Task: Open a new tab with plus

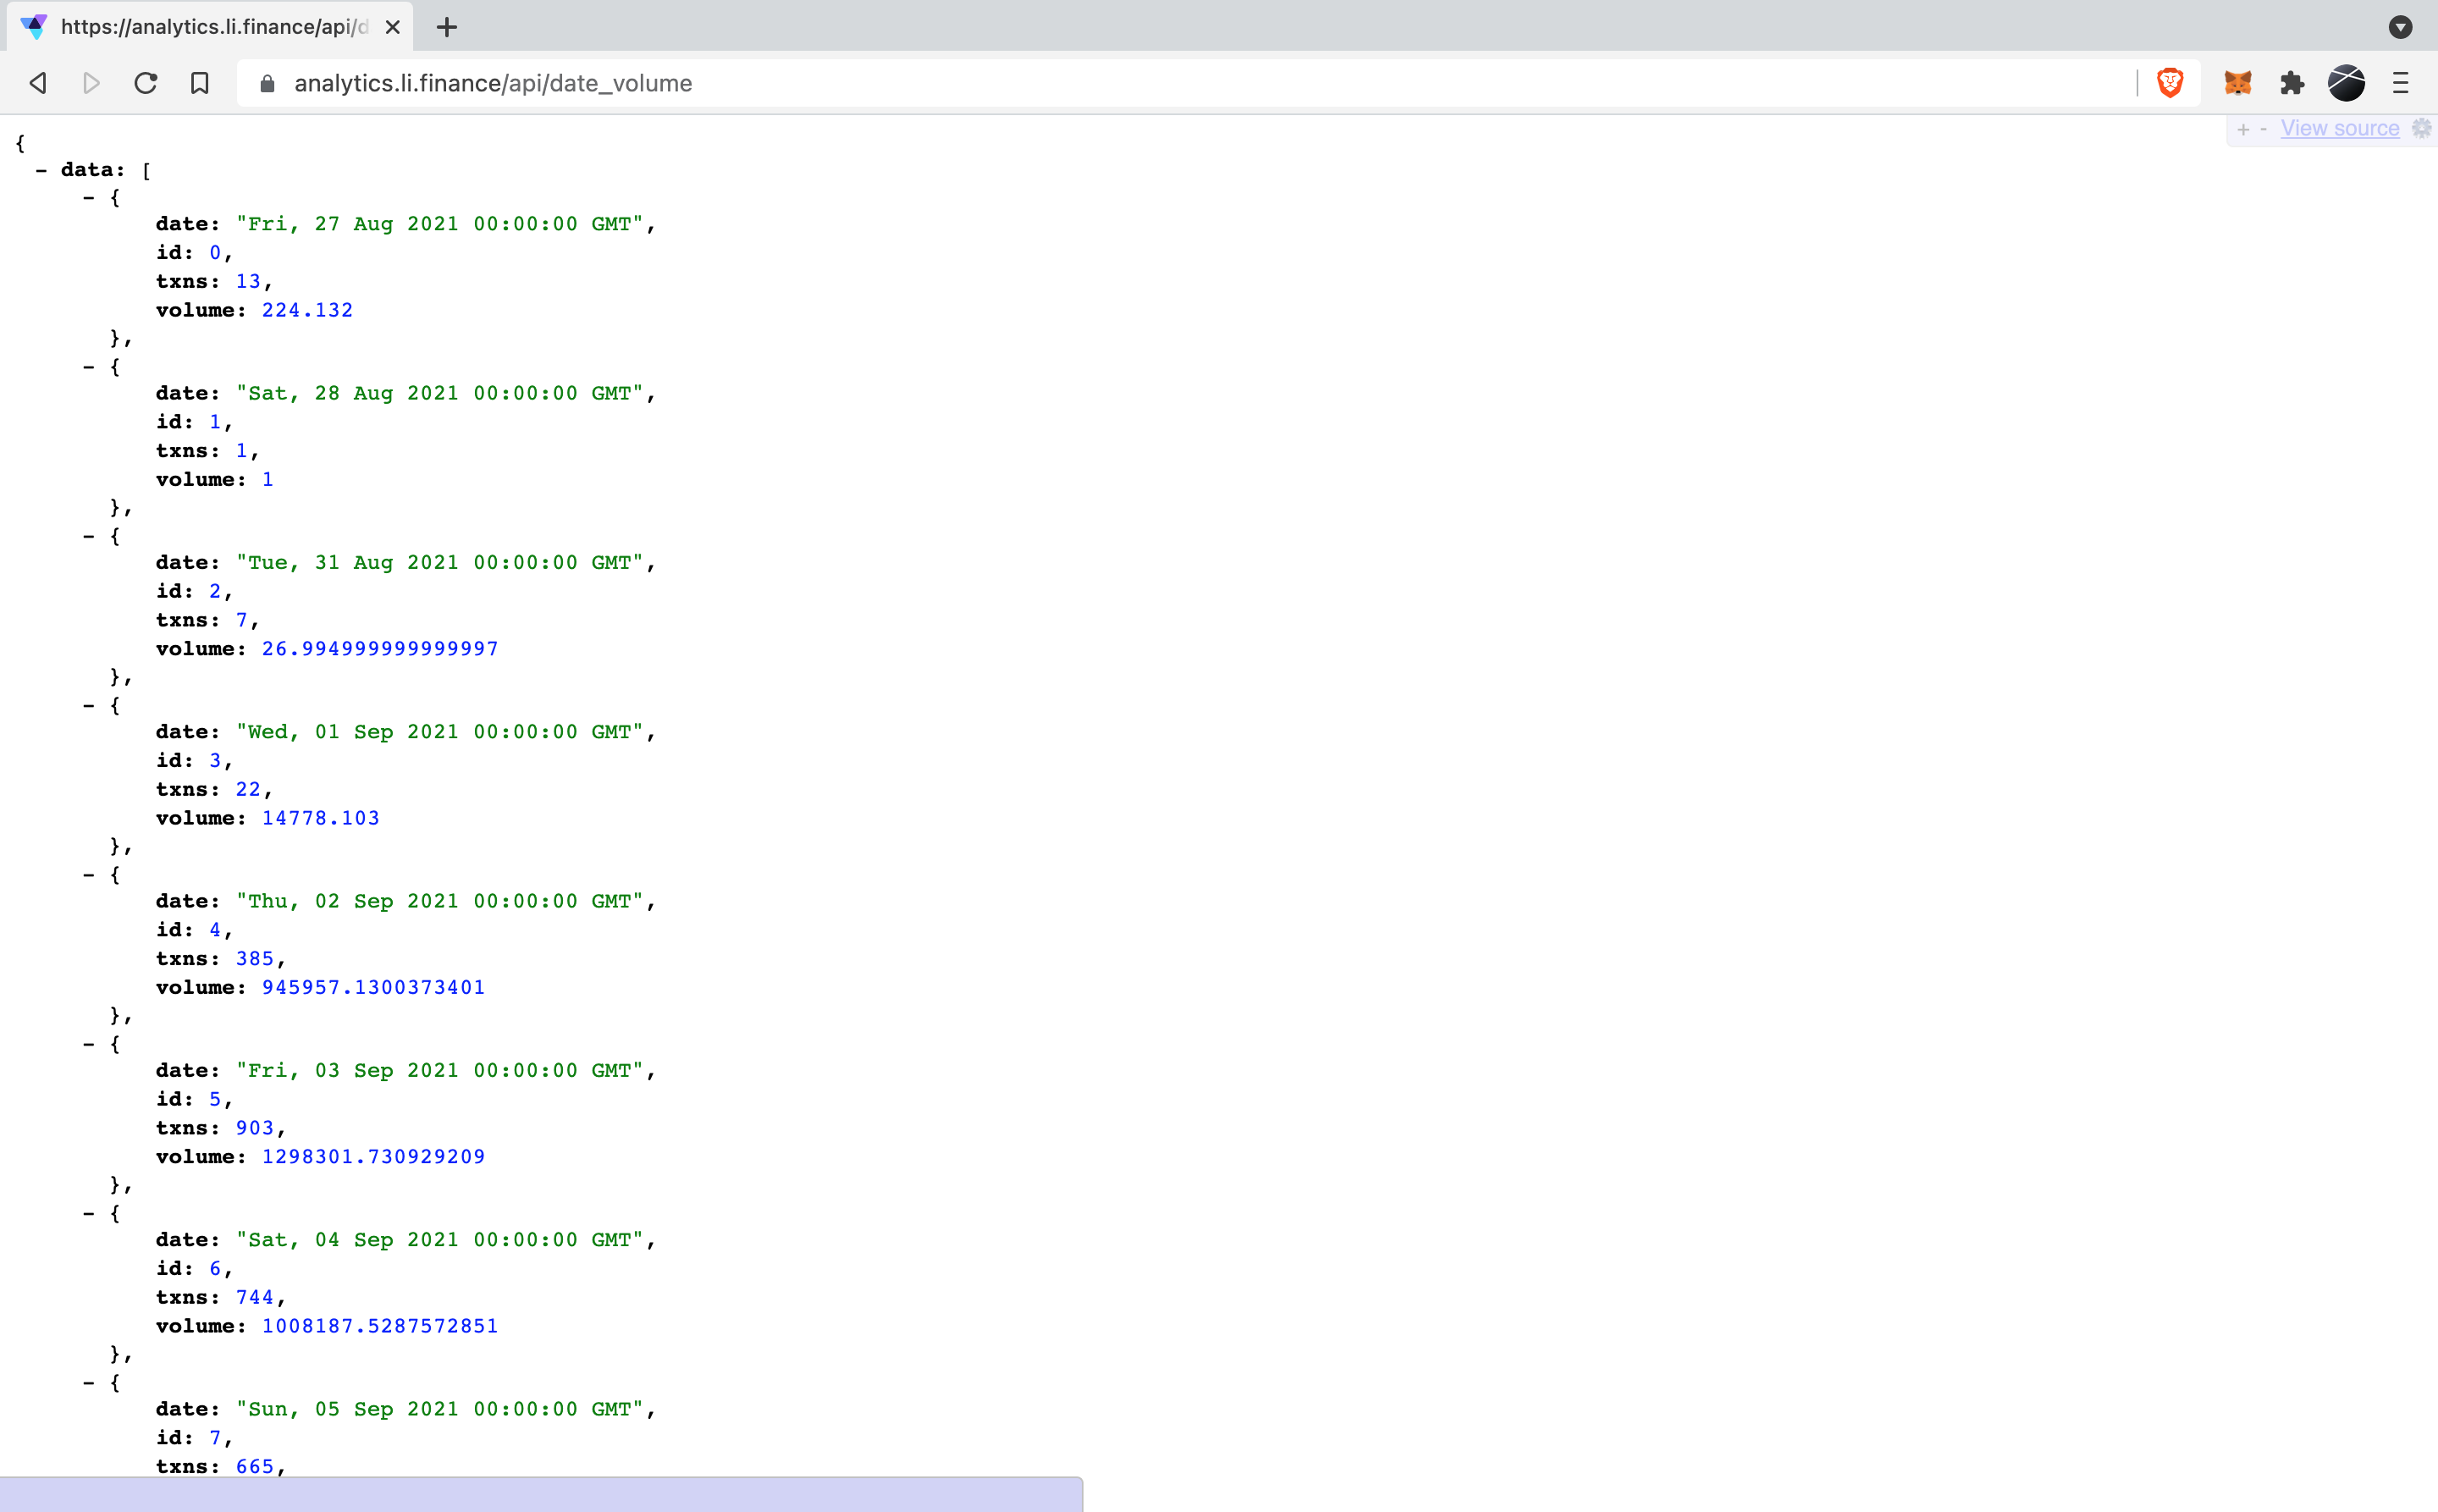Action: pos(447,27)
